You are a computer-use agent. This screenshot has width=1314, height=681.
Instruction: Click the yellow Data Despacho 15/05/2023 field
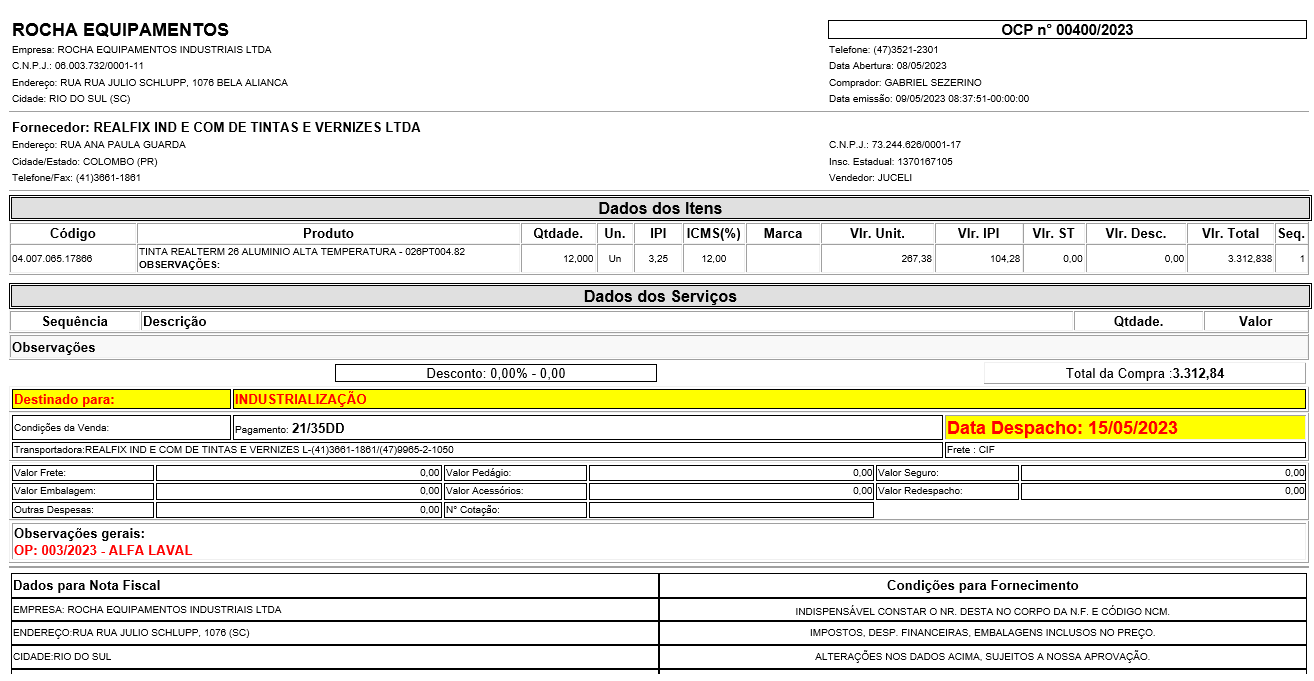pos(1125,428)
